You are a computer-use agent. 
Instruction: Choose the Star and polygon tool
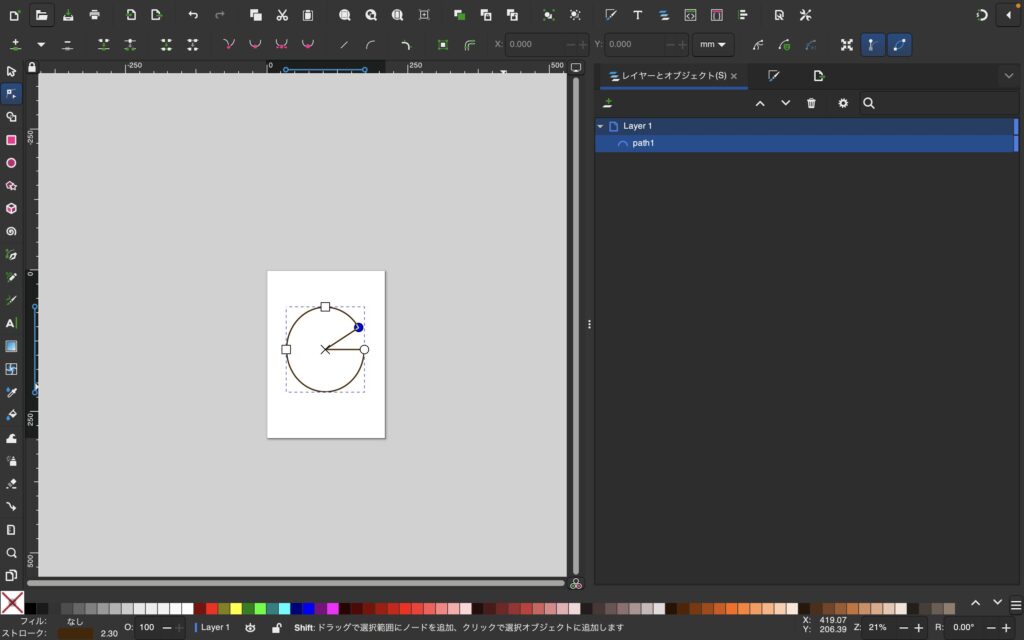(11, 185)
